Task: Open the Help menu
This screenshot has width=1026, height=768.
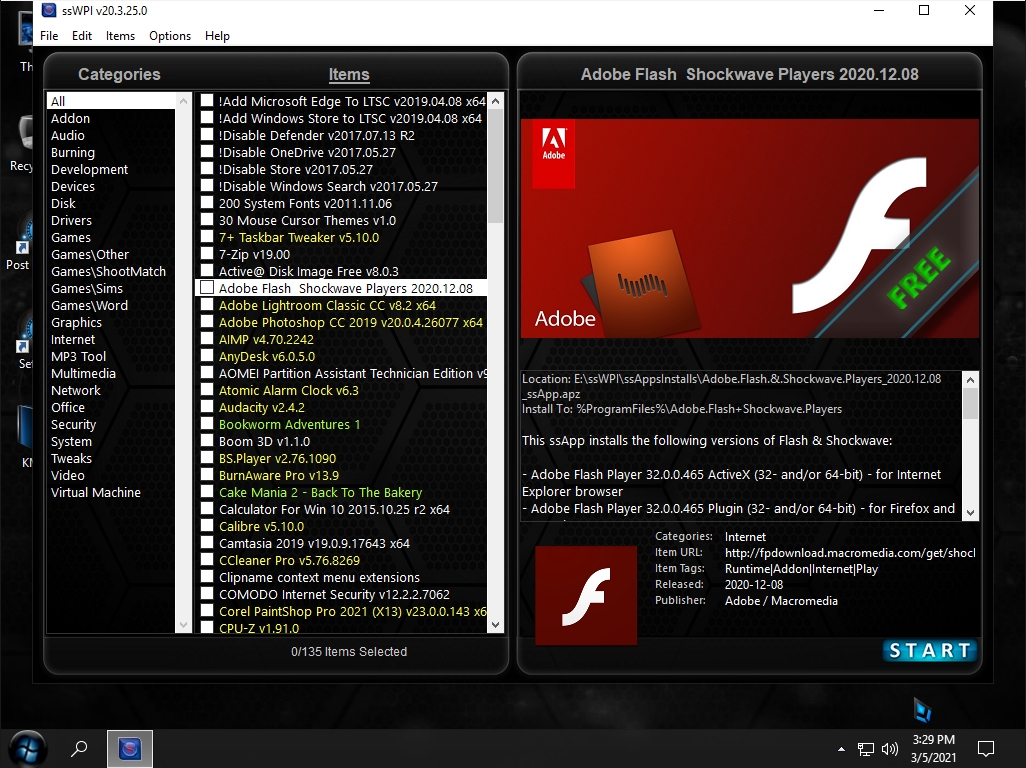Action: pos(217,36)
